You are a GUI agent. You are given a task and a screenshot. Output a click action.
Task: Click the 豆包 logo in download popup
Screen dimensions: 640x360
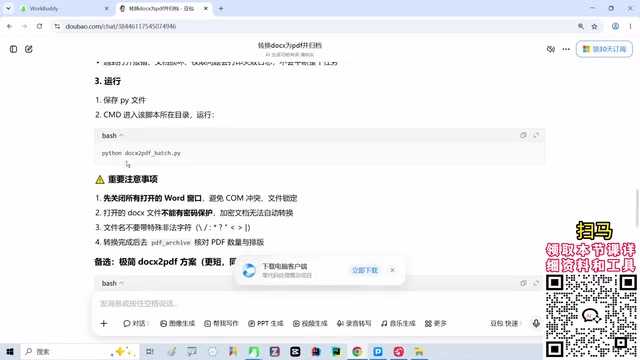pyautogui.click(x=249, y=270)
